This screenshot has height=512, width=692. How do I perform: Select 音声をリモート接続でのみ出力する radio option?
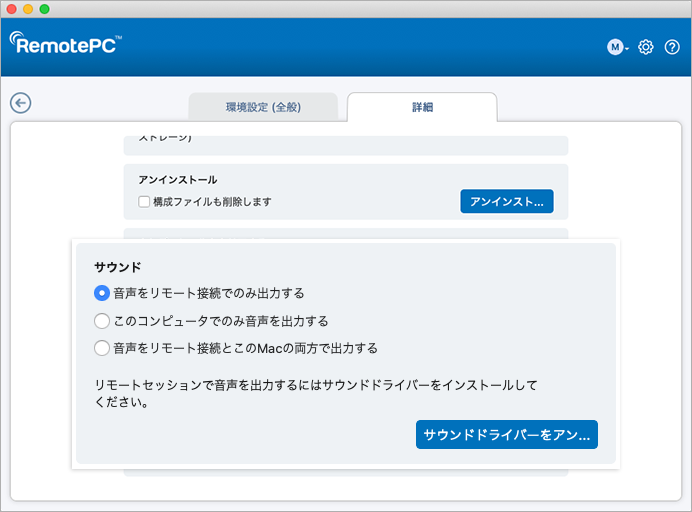tap(101, 293)
